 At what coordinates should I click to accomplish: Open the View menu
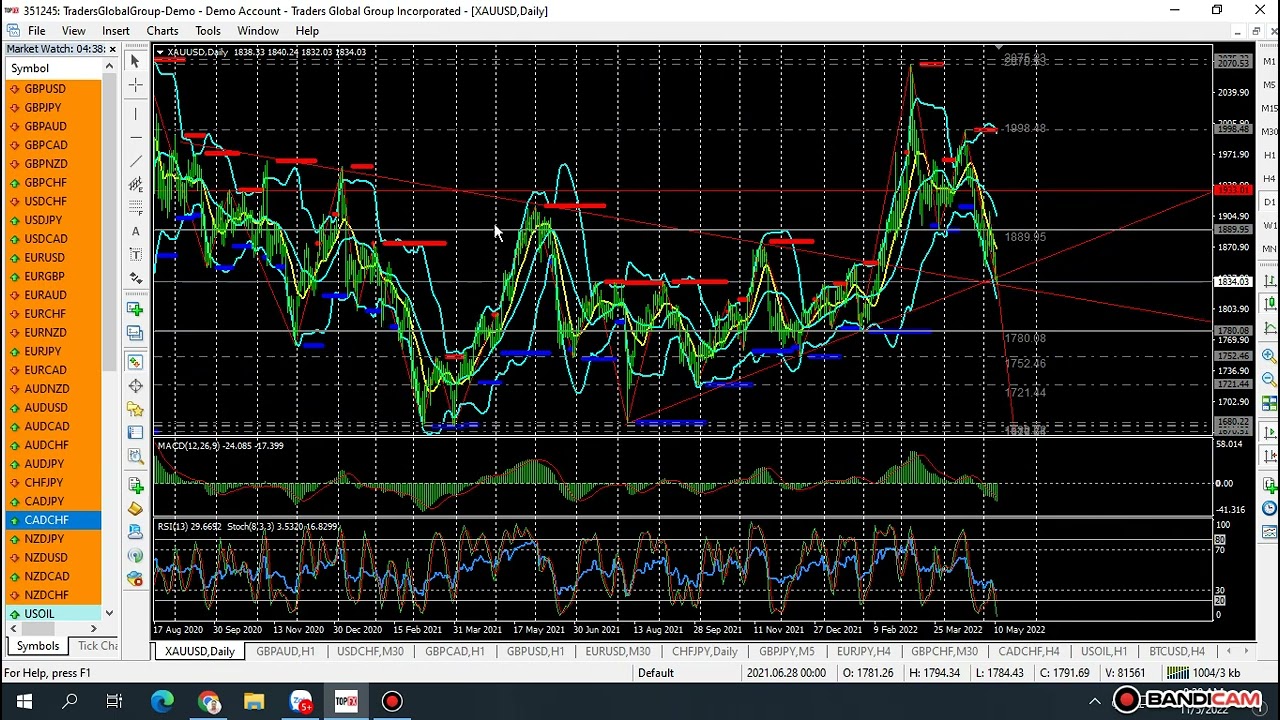(x=73, y=31)
